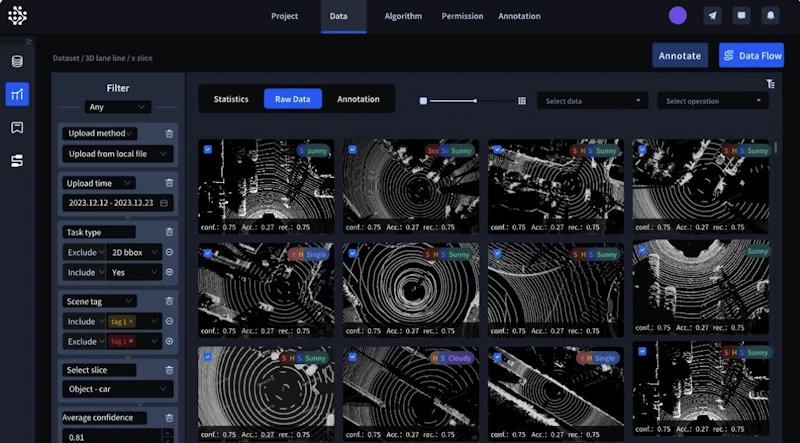Open the bookmark annotation icon in sidebar
800x443 pixels.
pos(17,128)
